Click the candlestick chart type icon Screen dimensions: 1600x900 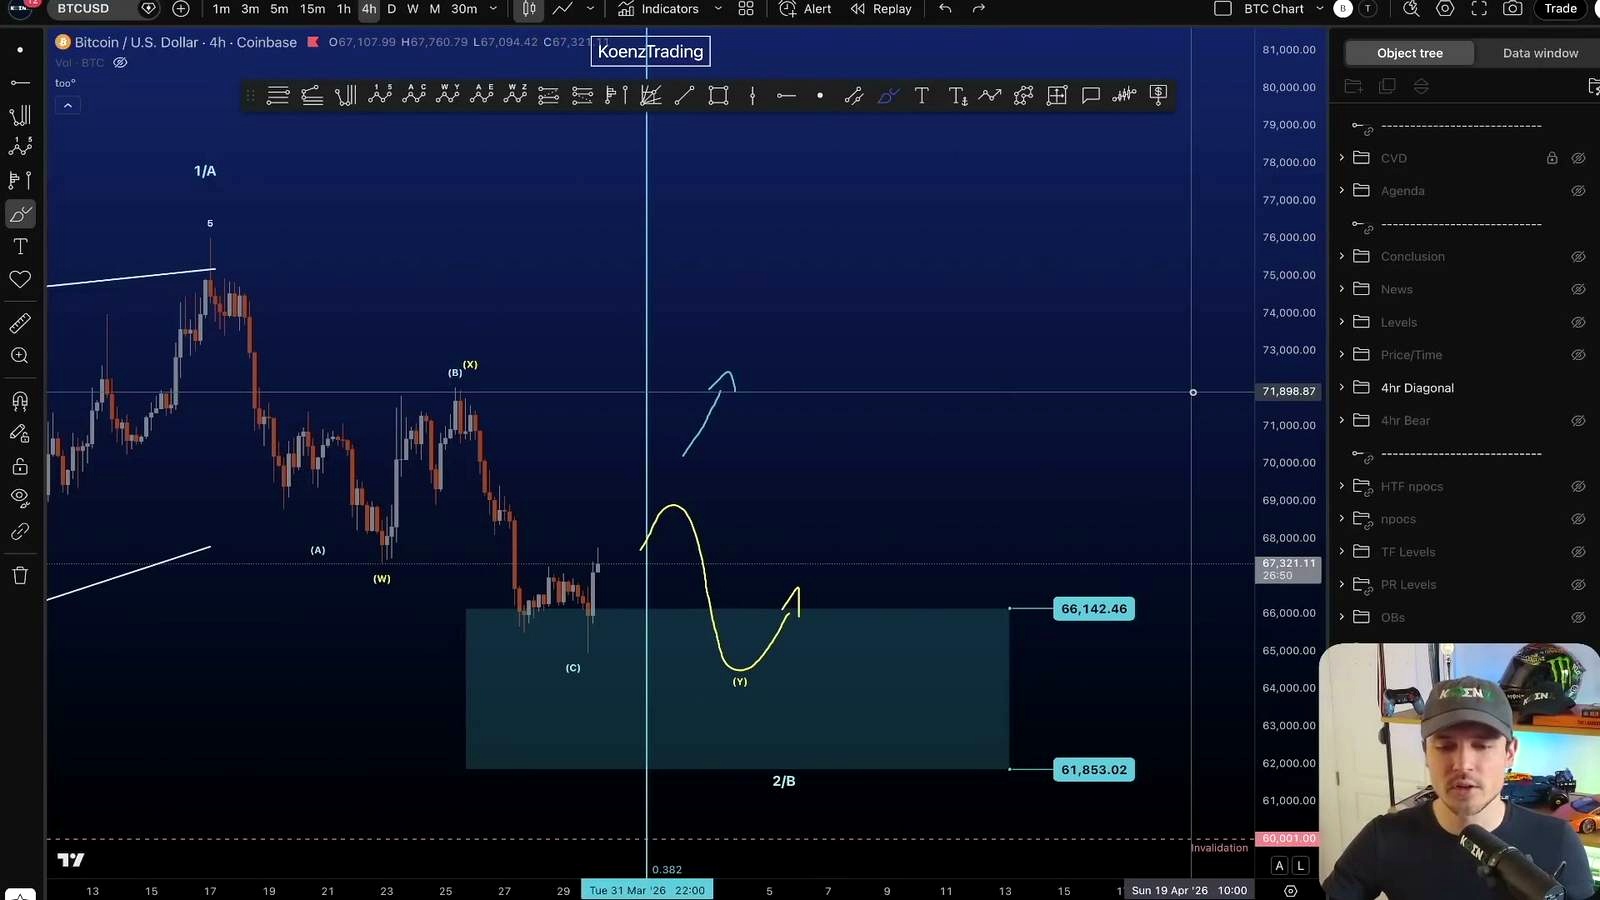click(x=529, y=9)
